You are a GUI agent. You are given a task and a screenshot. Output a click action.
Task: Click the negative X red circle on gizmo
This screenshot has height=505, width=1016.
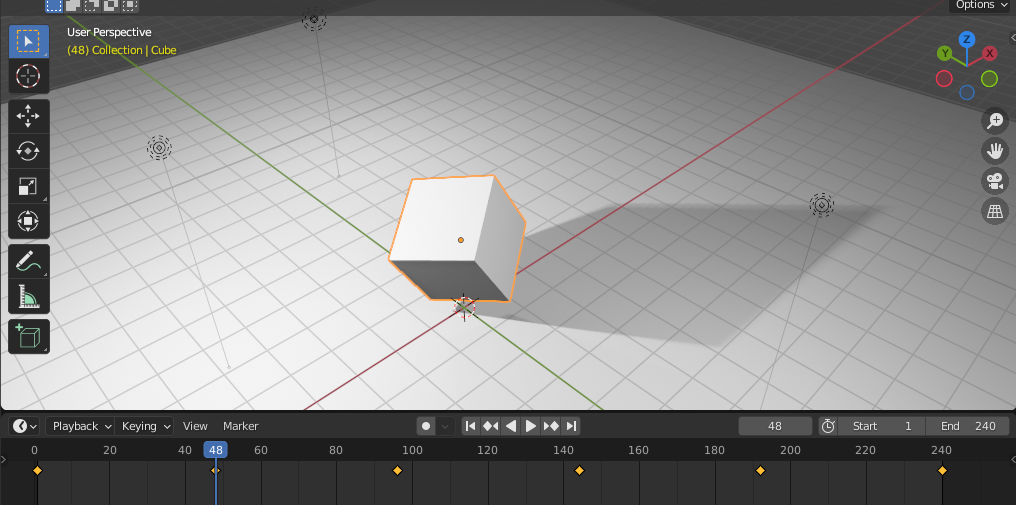(944, 78)
